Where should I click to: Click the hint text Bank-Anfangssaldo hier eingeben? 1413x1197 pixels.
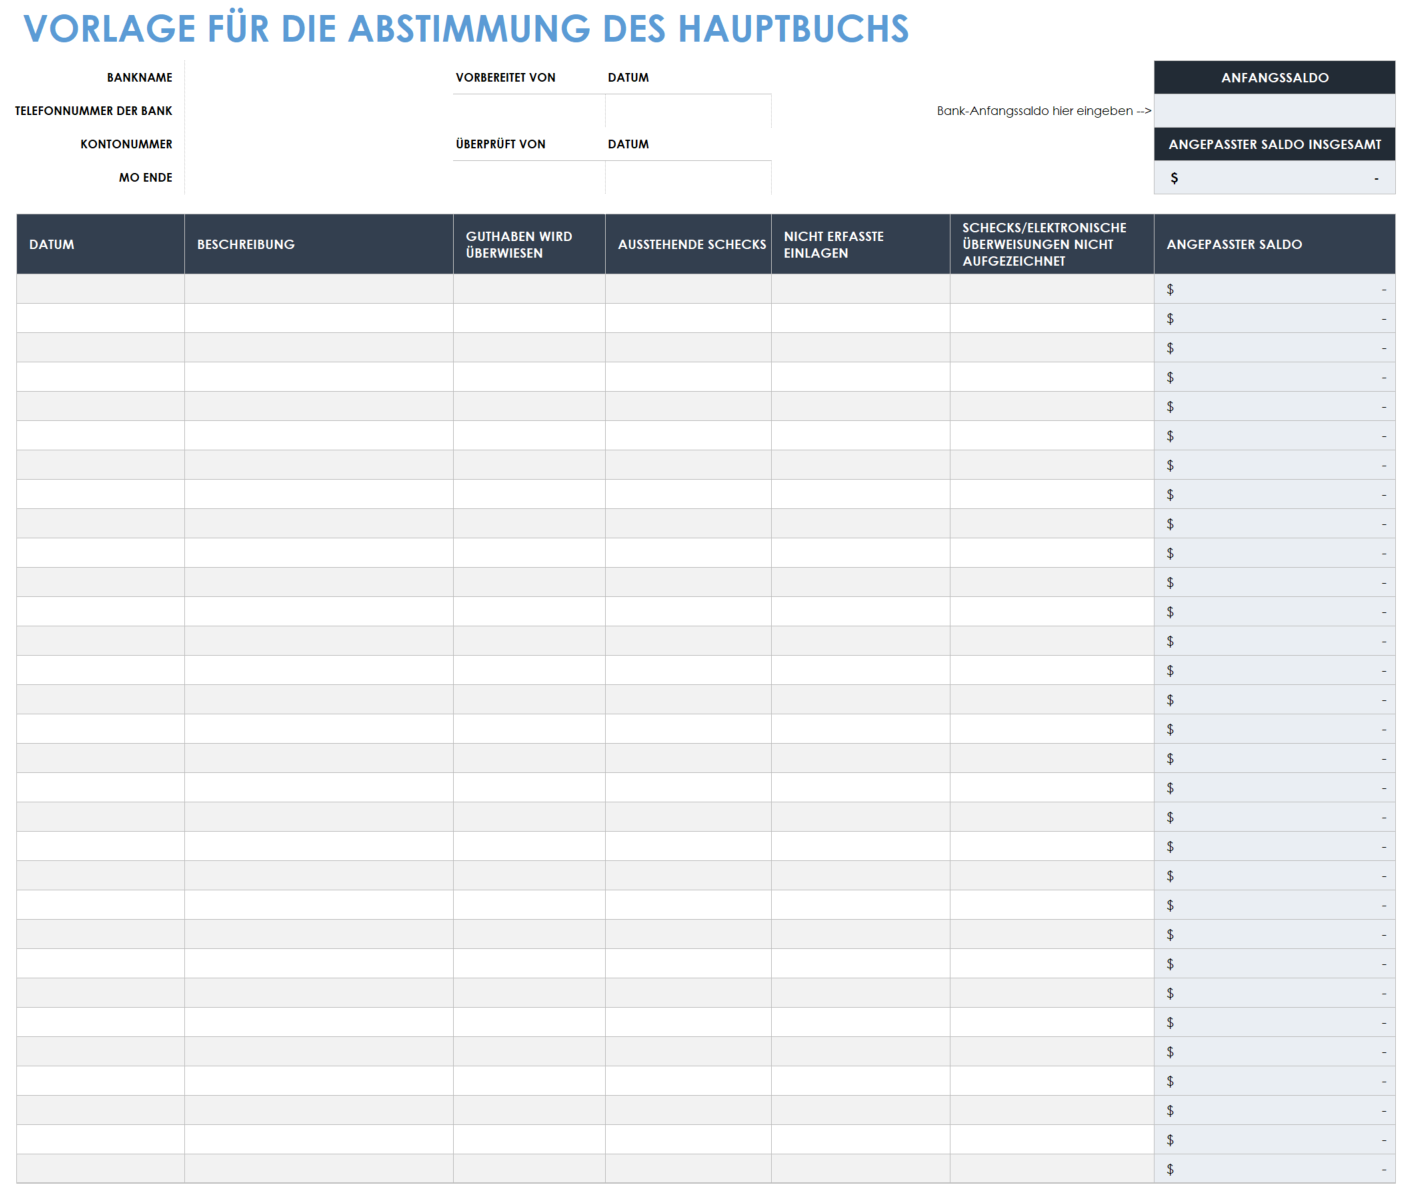(1044, 111)
